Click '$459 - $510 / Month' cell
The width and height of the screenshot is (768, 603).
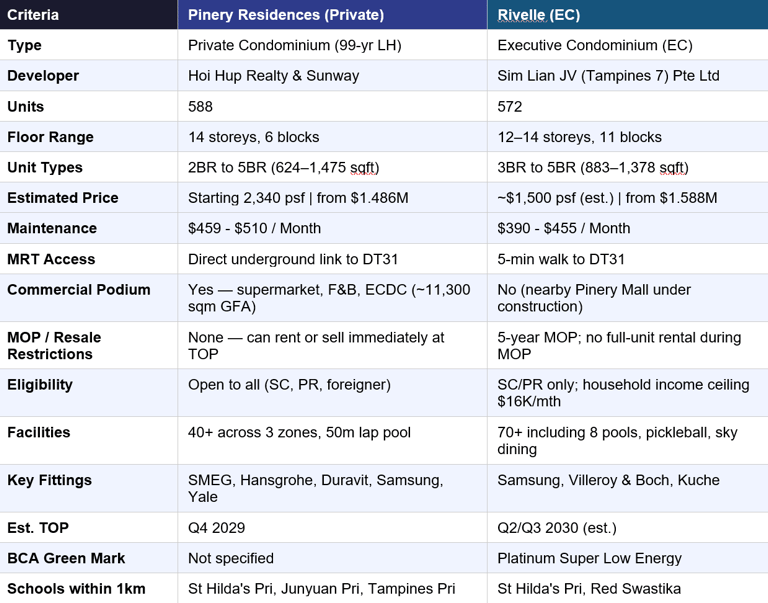pos(333,228)
